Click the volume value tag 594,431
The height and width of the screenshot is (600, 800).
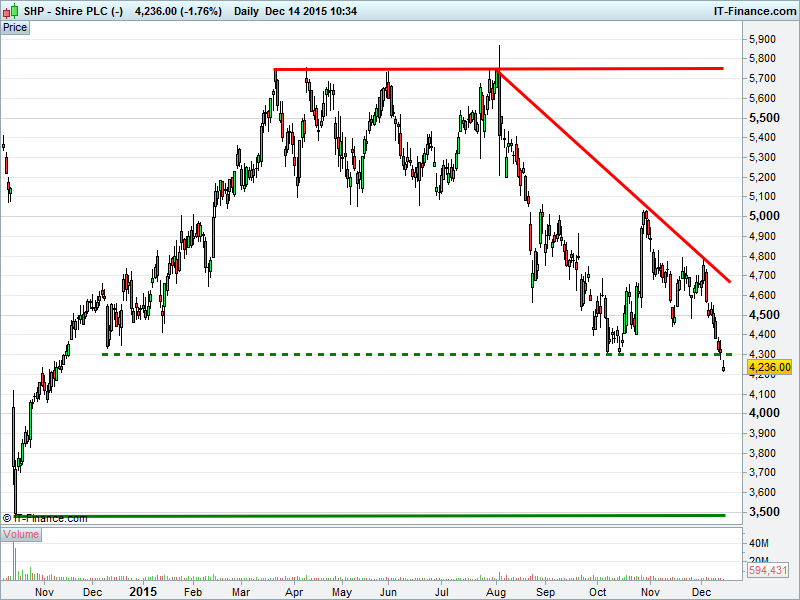pyautogui.click(x=768, y=570)
